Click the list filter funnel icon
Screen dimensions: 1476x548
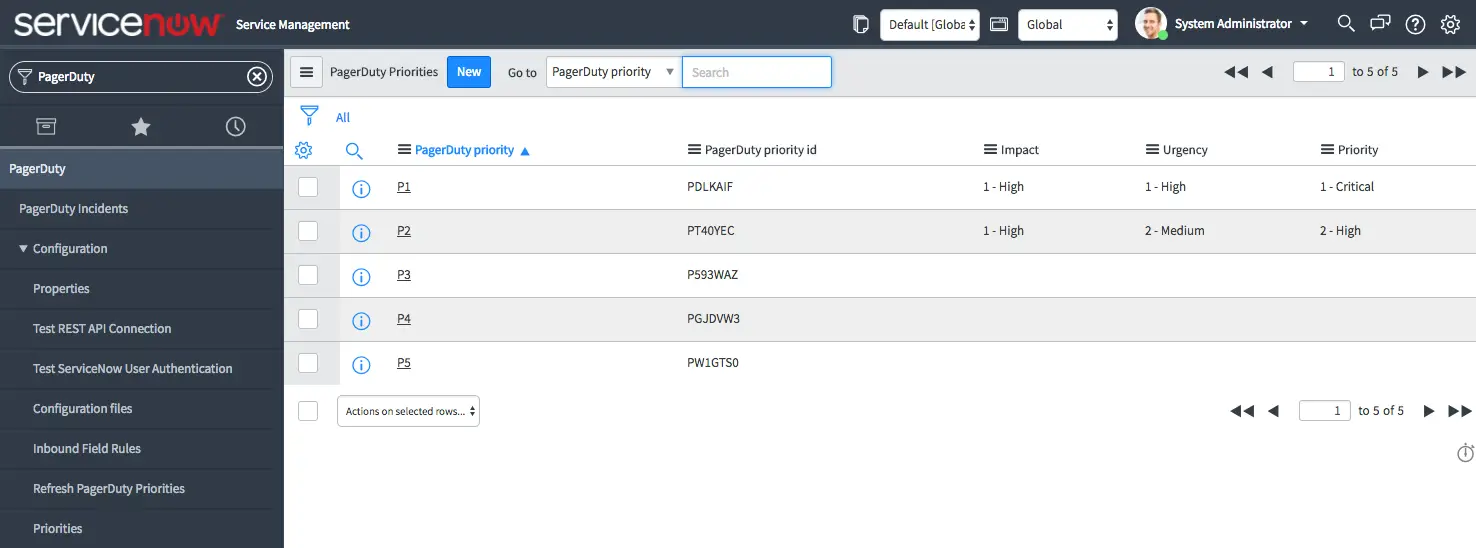pos(309,116)
